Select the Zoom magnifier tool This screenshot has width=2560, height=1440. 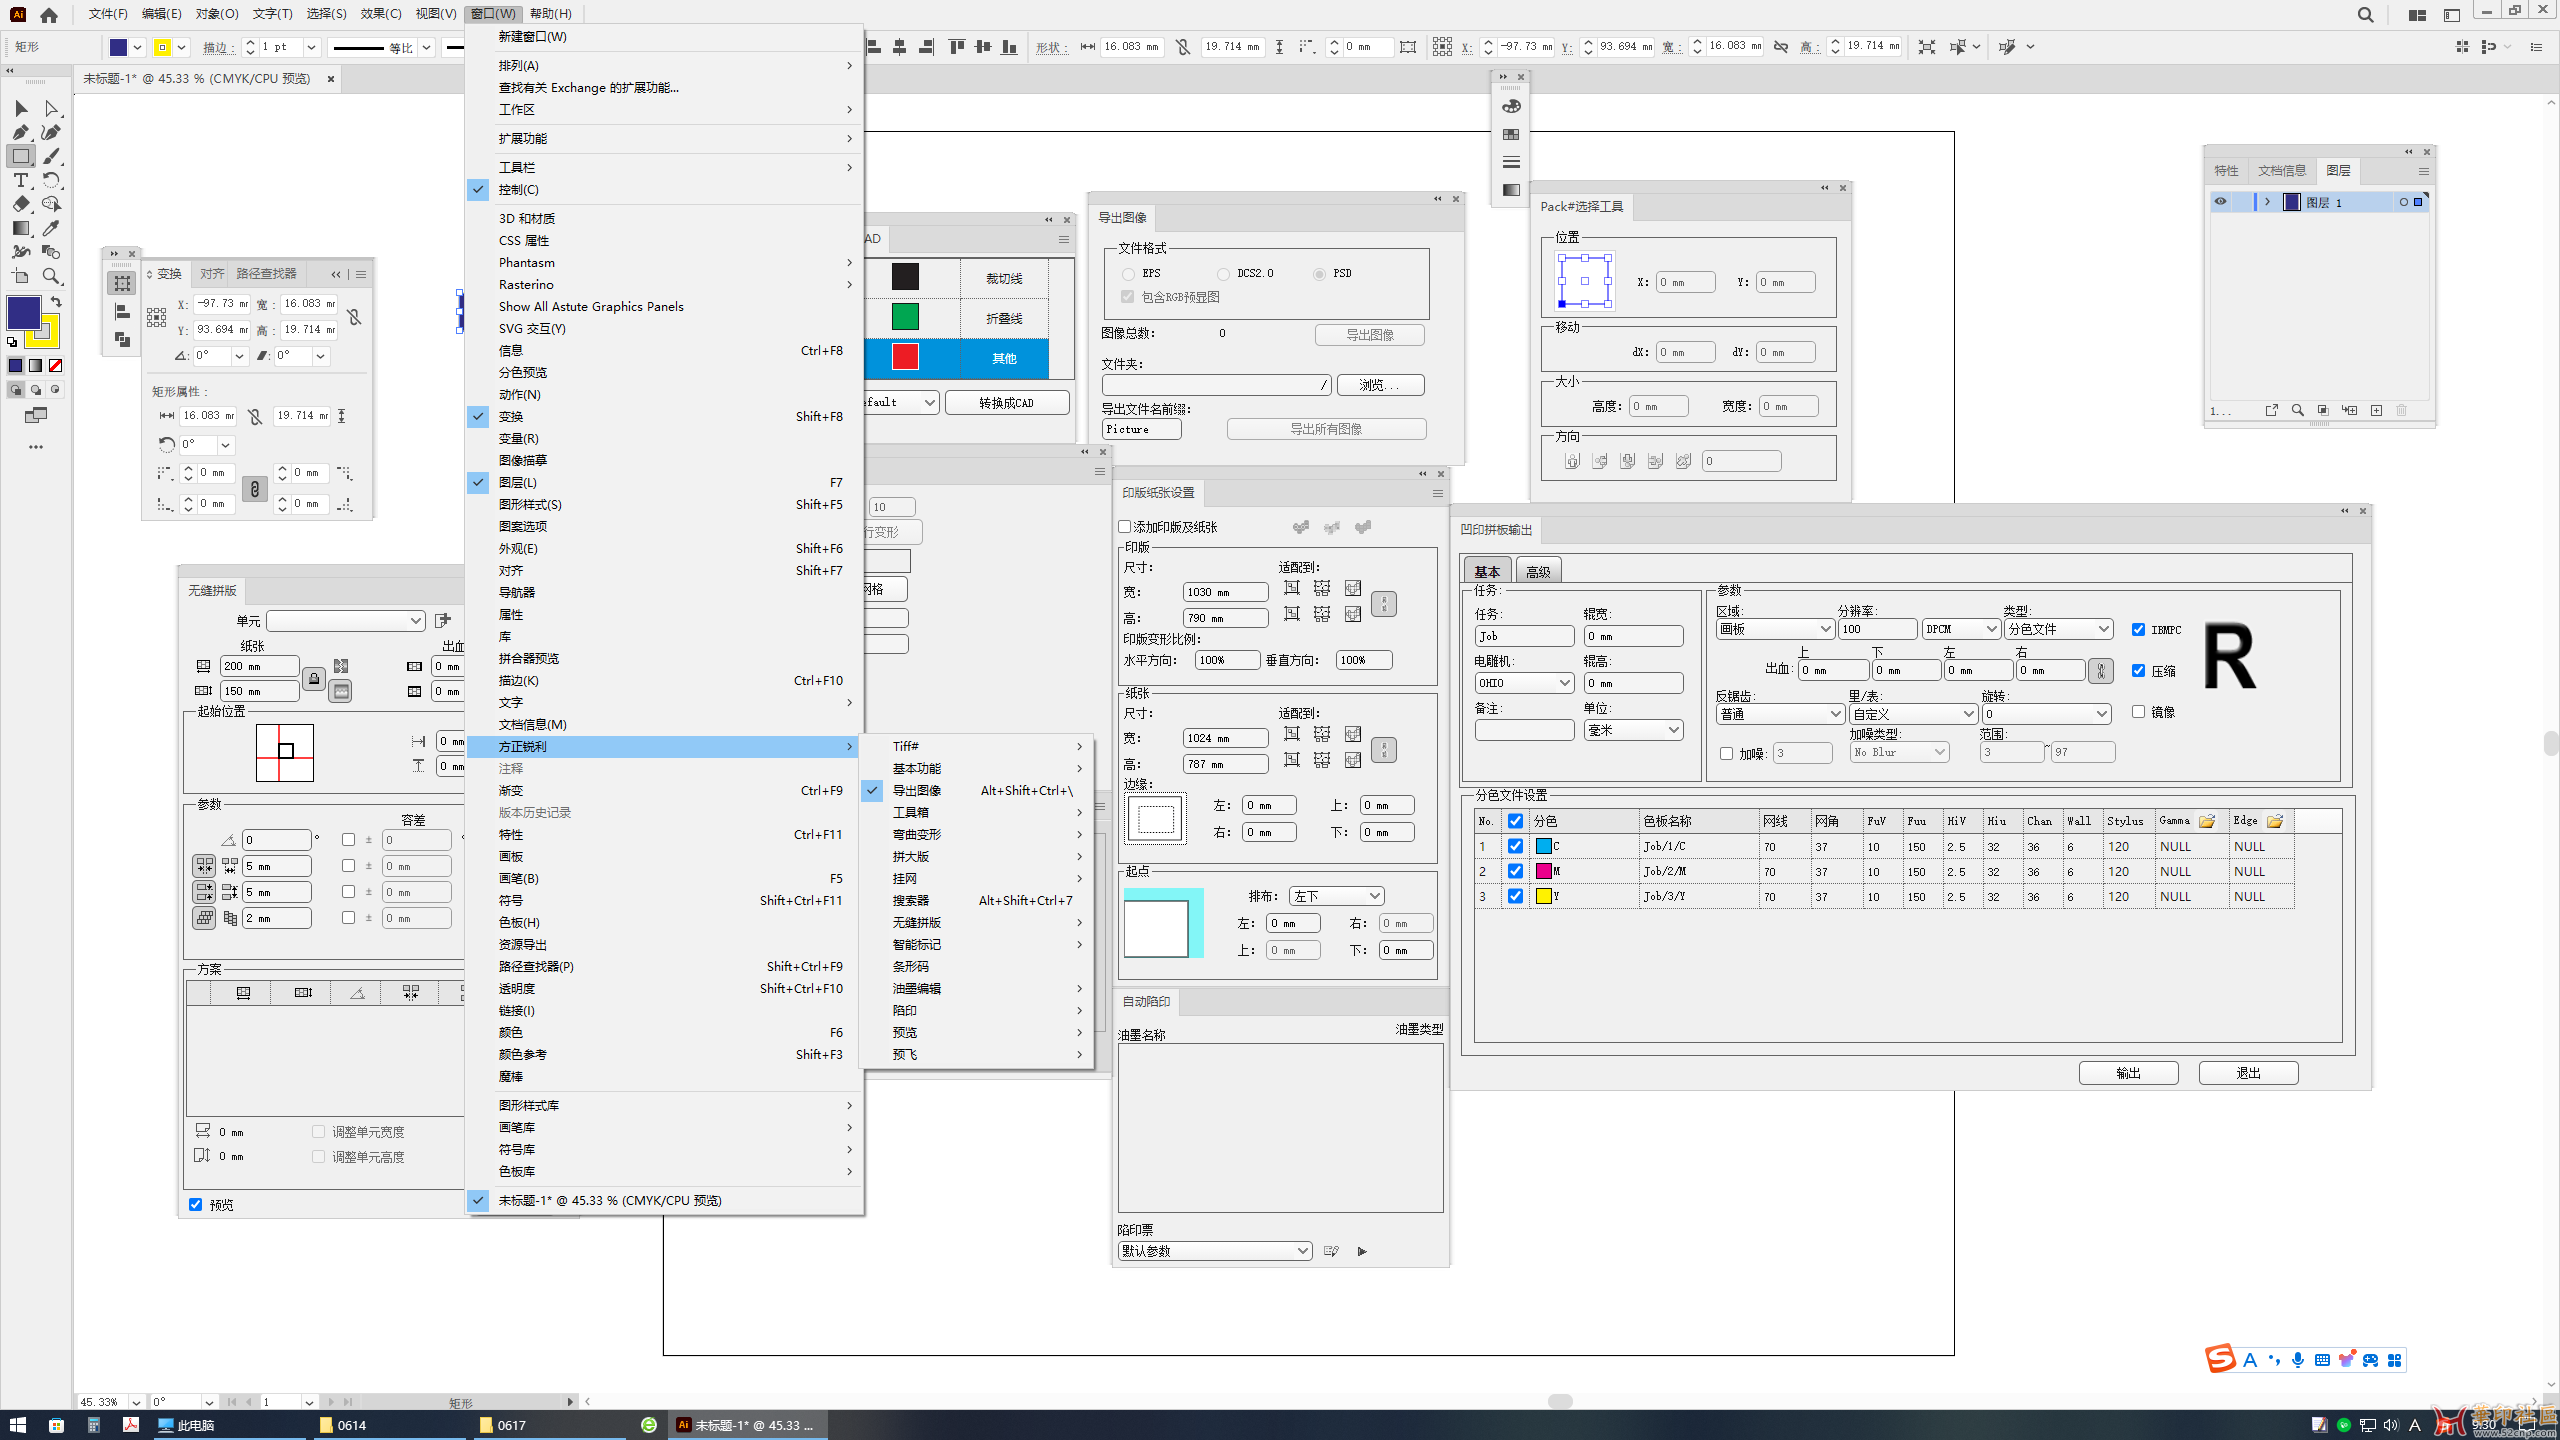pyautogui.click(x=51, y=276)
